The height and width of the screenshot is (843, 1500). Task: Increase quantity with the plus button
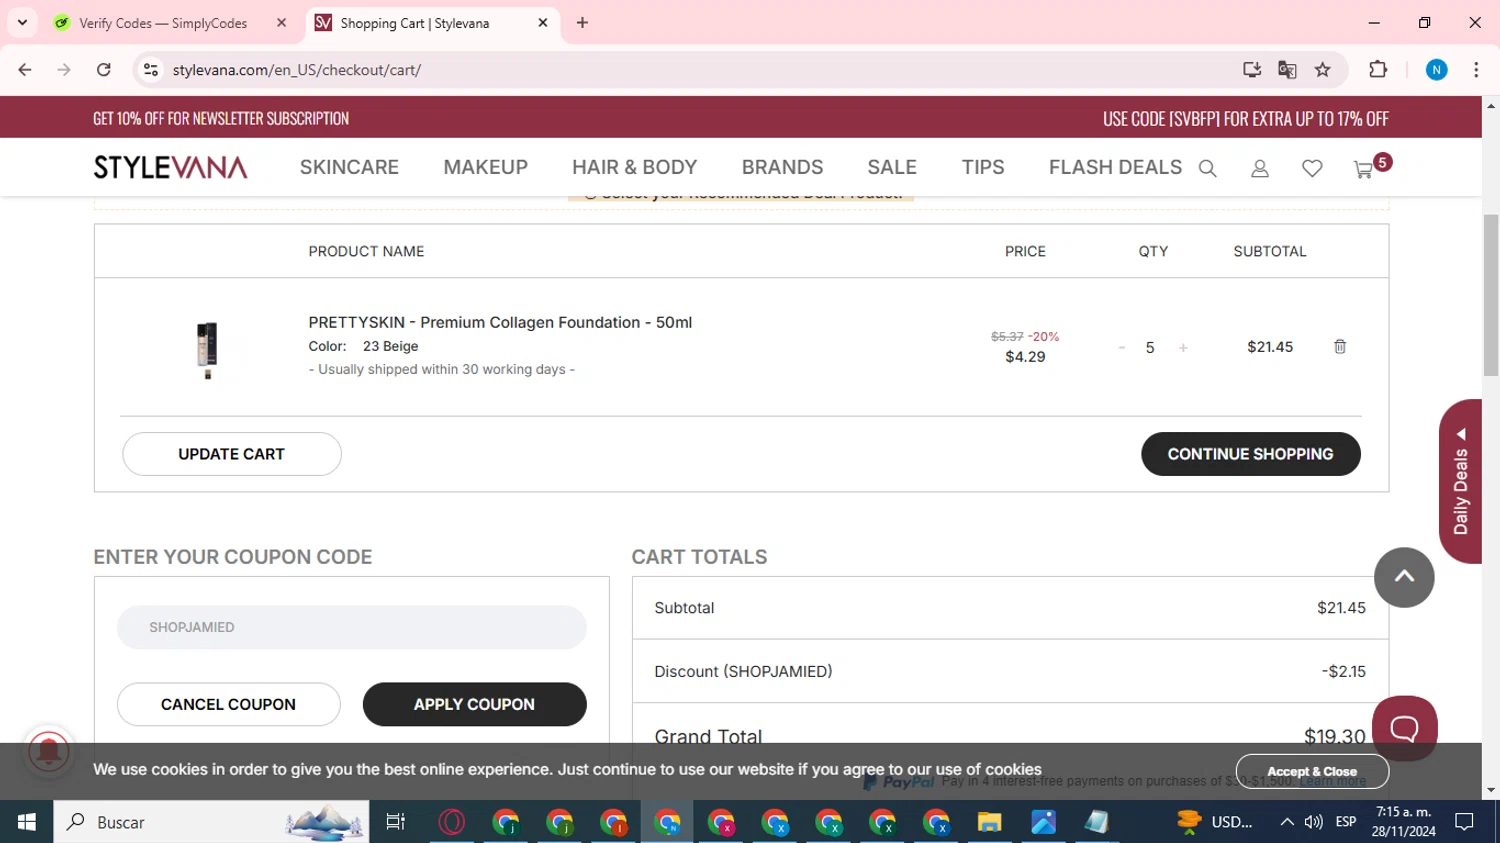click(1183, 347)
